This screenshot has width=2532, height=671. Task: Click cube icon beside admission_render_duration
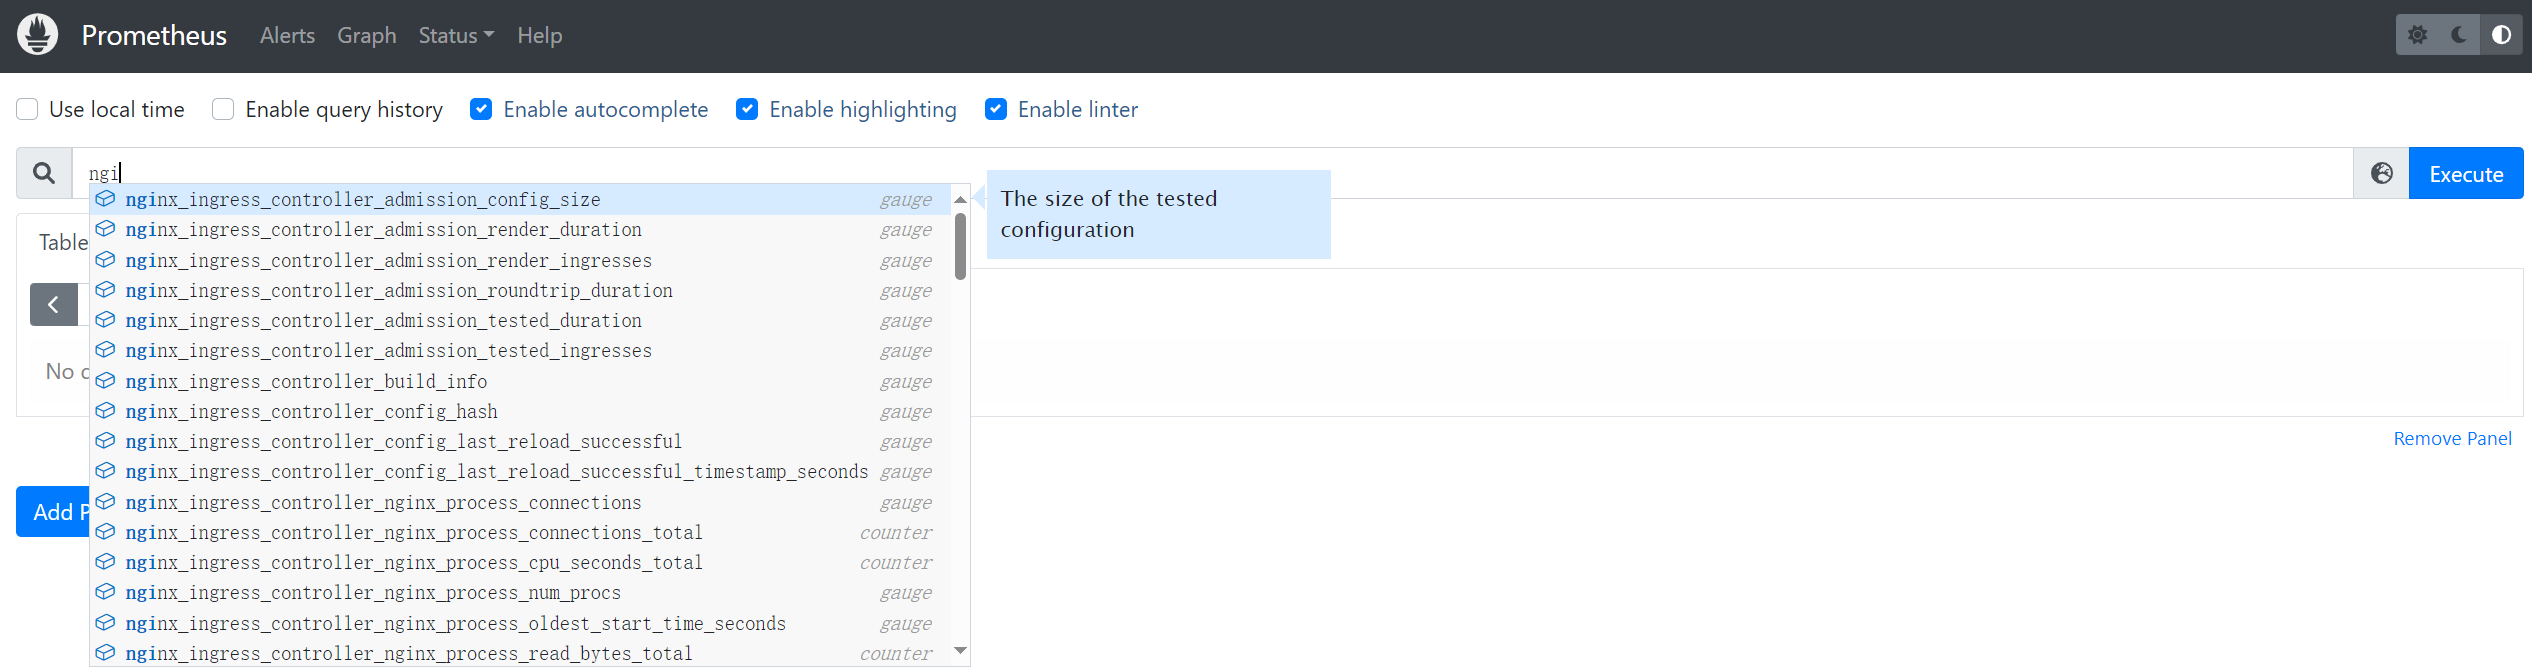click(x=105, y=229)
